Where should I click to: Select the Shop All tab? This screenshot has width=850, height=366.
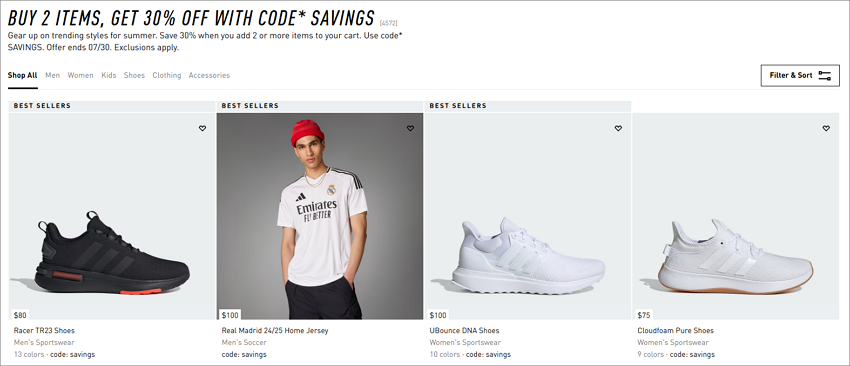pyautogui.click(x=22, y=75)
